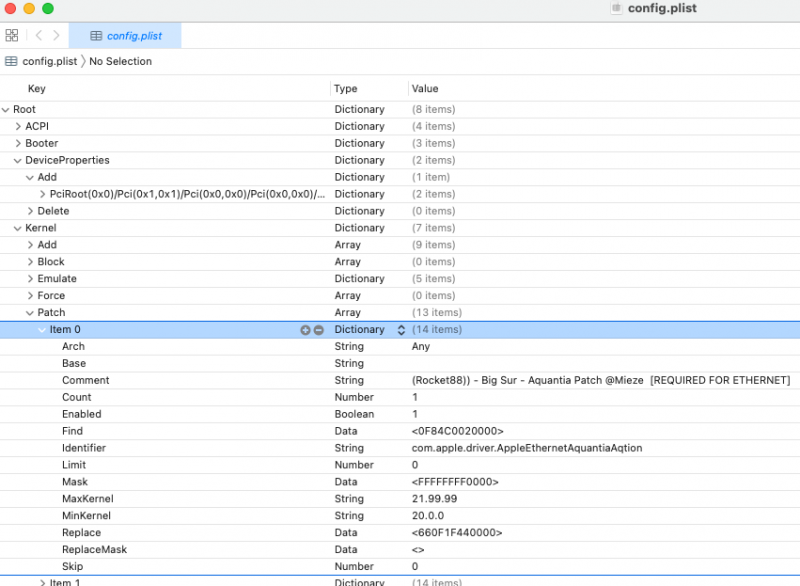Click the minus icon on Item 0

(319, 330)
